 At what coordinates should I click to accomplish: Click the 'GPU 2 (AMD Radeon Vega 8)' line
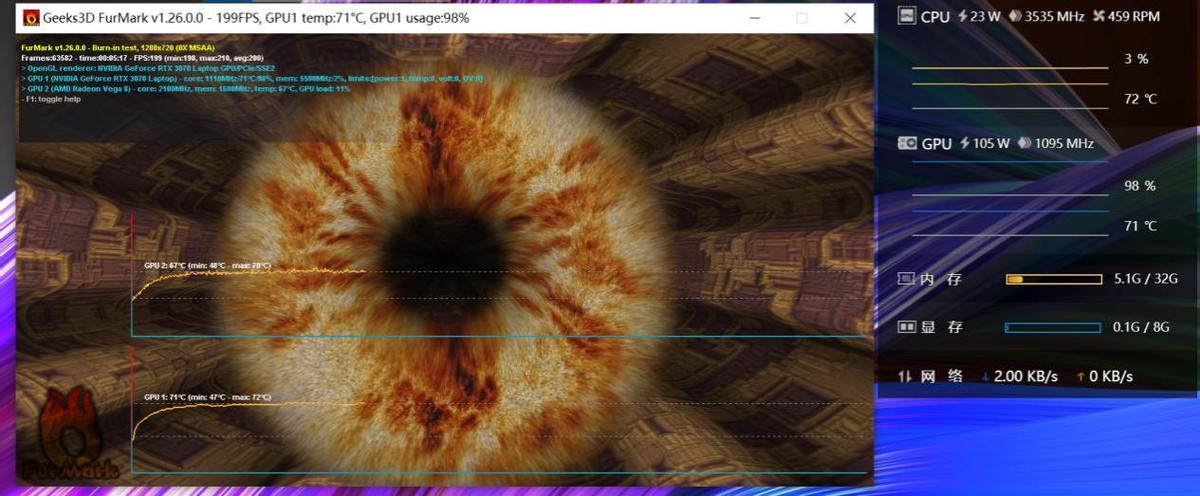click(x=185, y=88)
